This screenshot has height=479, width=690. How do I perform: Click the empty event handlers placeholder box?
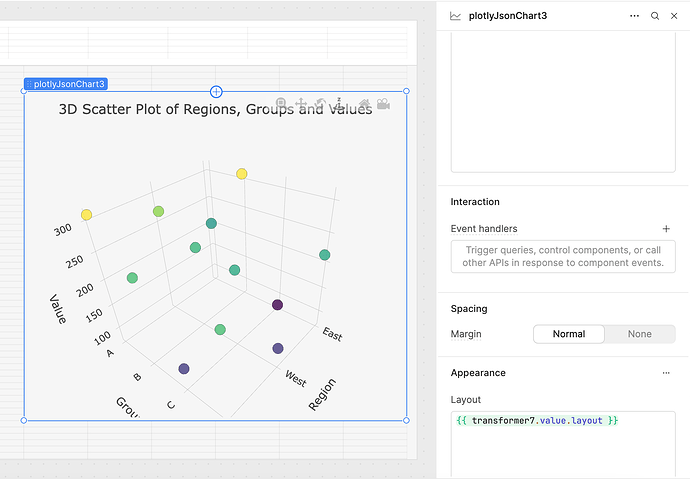pyautogui.click(x=563, y=256)
